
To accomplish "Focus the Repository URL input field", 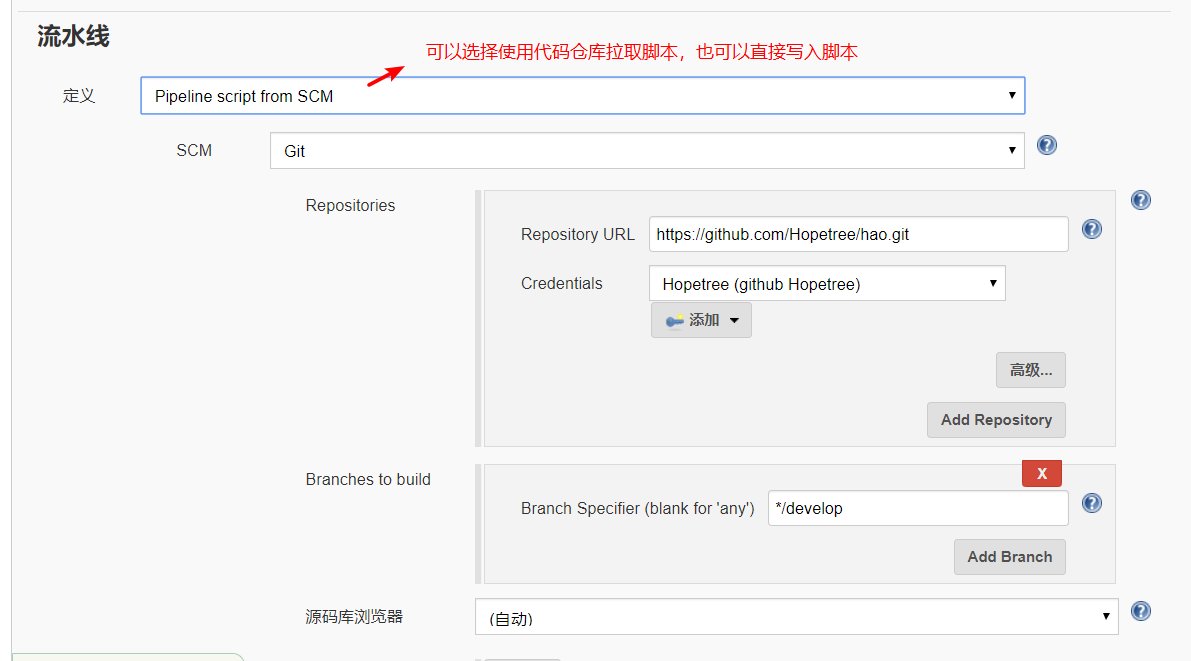I will click(858, 234).
